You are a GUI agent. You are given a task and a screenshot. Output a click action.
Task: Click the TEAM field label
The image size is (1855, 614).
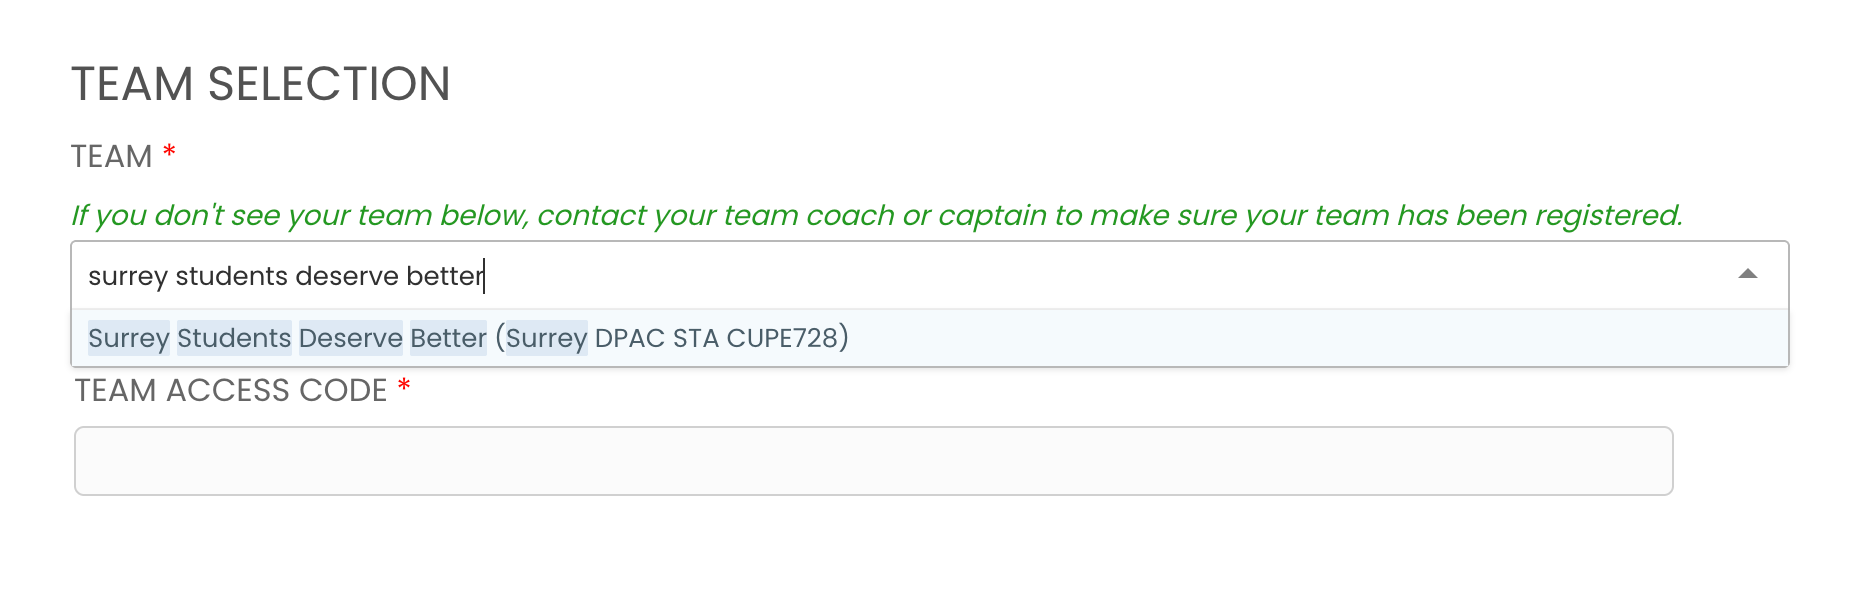[x=111, y=157]
